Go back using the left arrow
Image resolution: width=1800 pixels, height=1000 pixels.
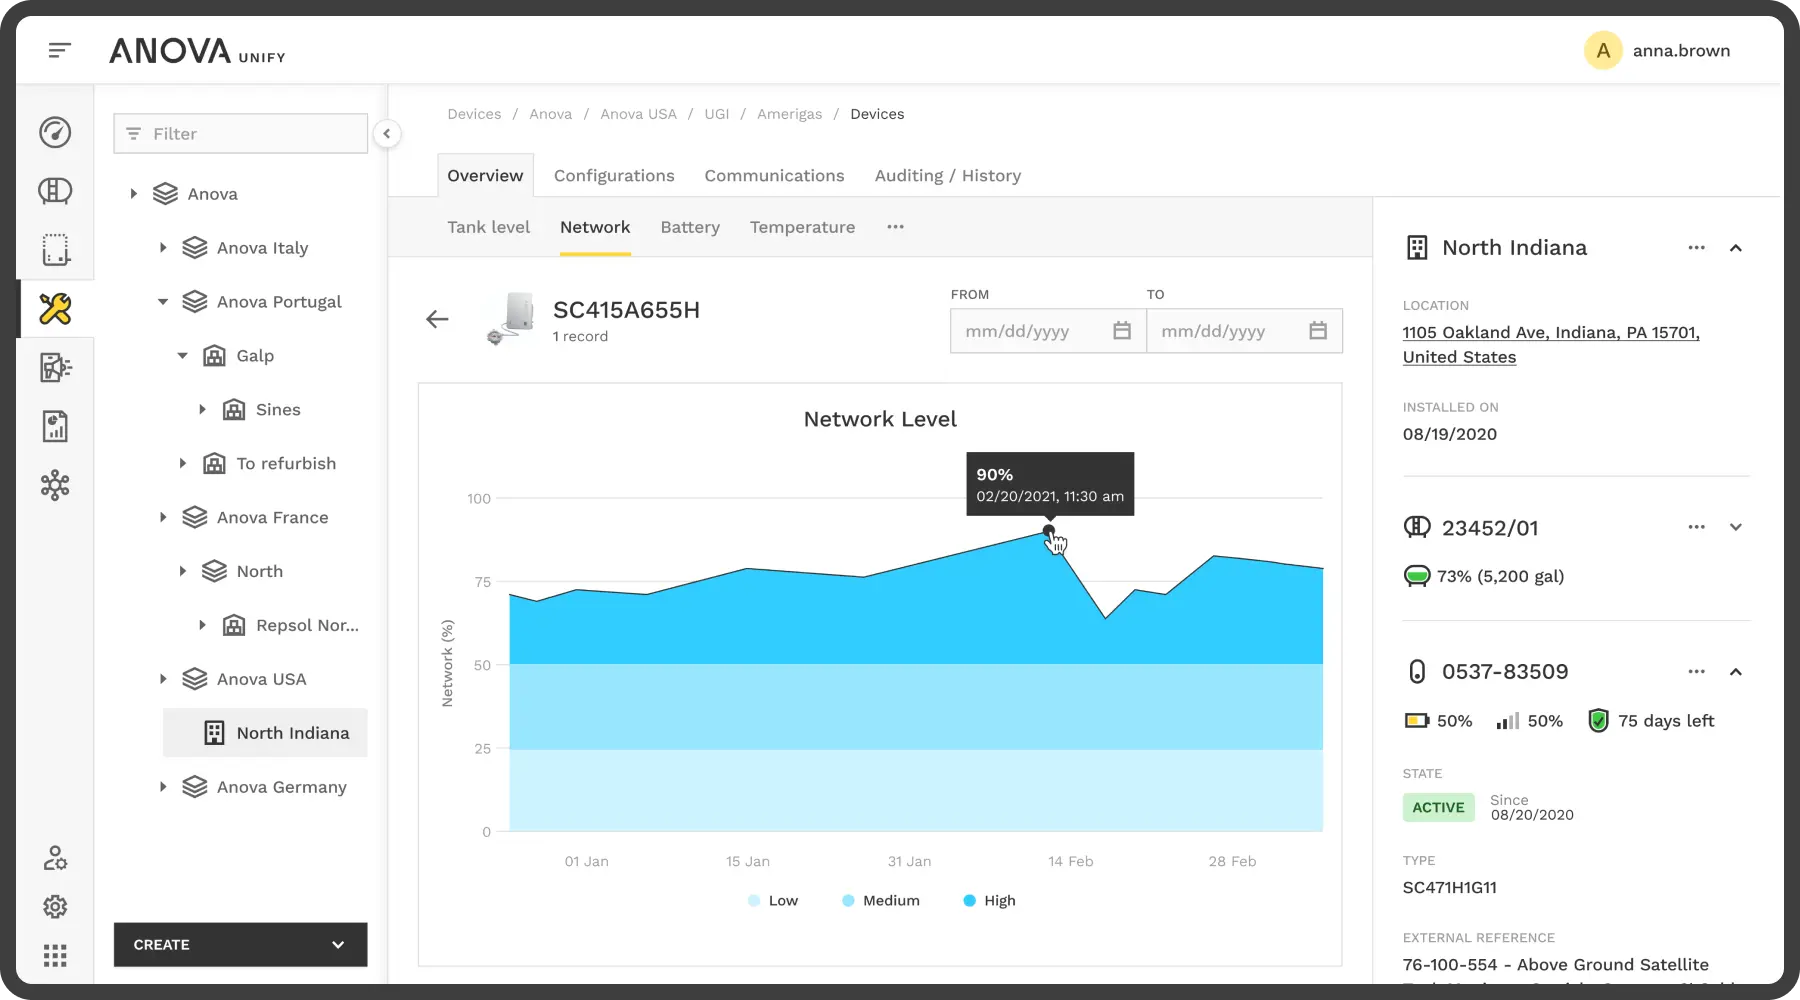tap(437, 319)
